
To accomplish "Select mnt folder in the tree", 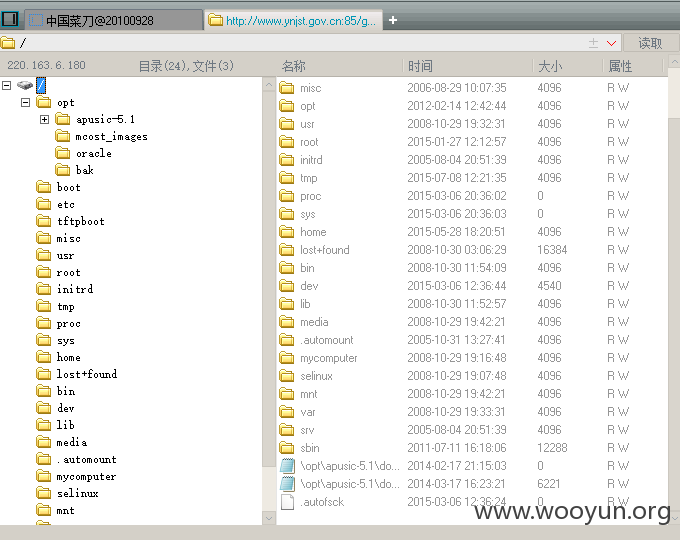I will click(55, 511).
